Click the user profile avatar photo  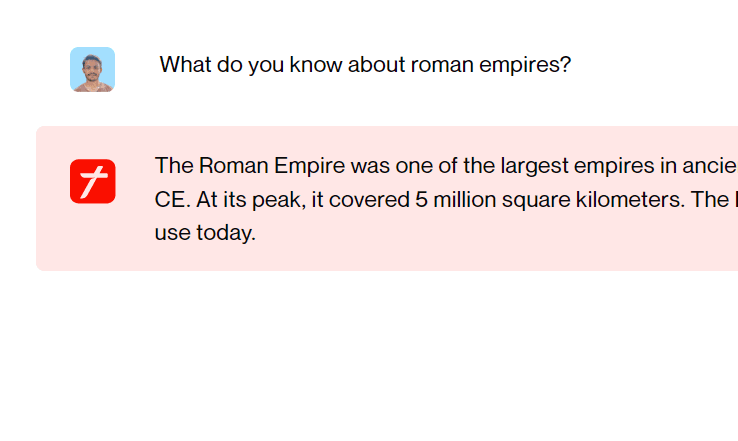pyautogui.click(x=92, y=69)
